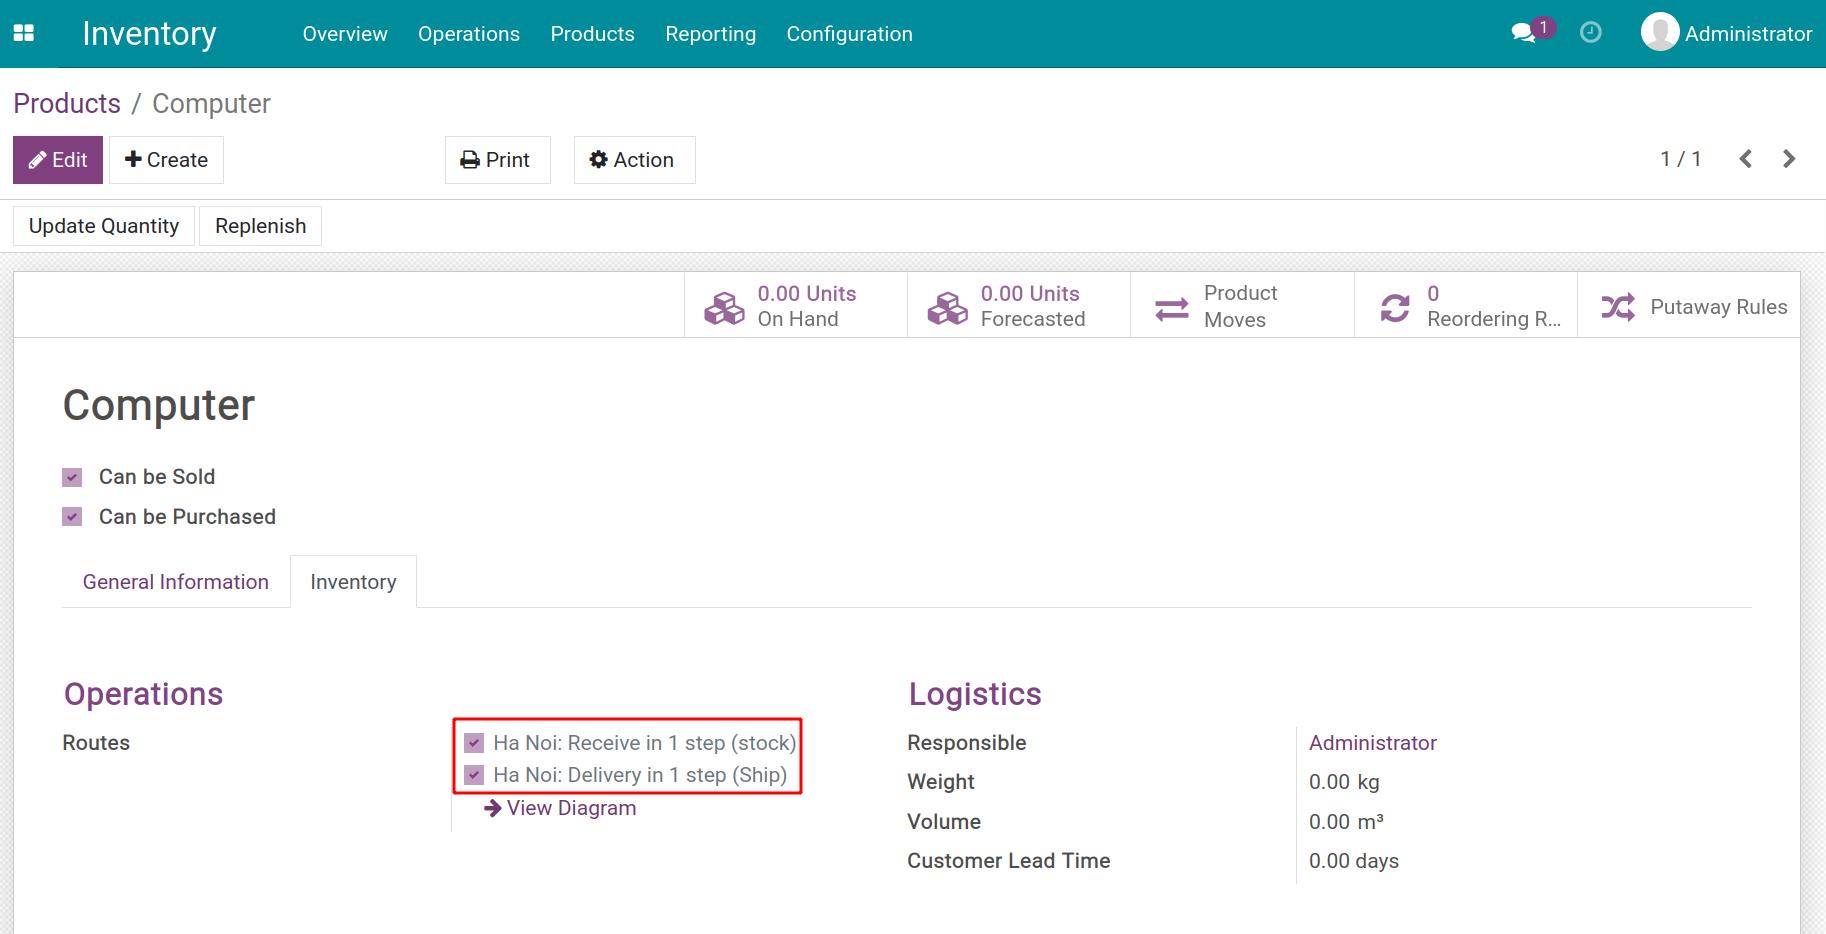1826x934 pixels.
Task: Click the Product Moves arrows icon
Action: (x=1171, y=305)
